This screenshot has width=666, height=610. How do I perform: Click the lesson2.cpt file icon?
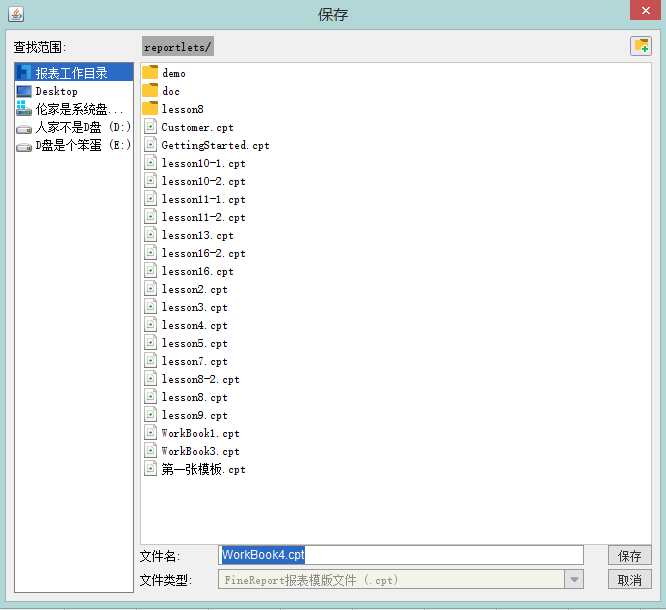click(150, 288)
